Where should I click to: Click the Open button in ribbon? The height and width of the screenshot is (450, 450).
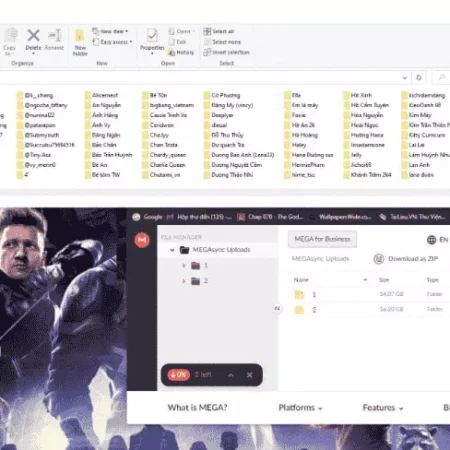(182, 31)
